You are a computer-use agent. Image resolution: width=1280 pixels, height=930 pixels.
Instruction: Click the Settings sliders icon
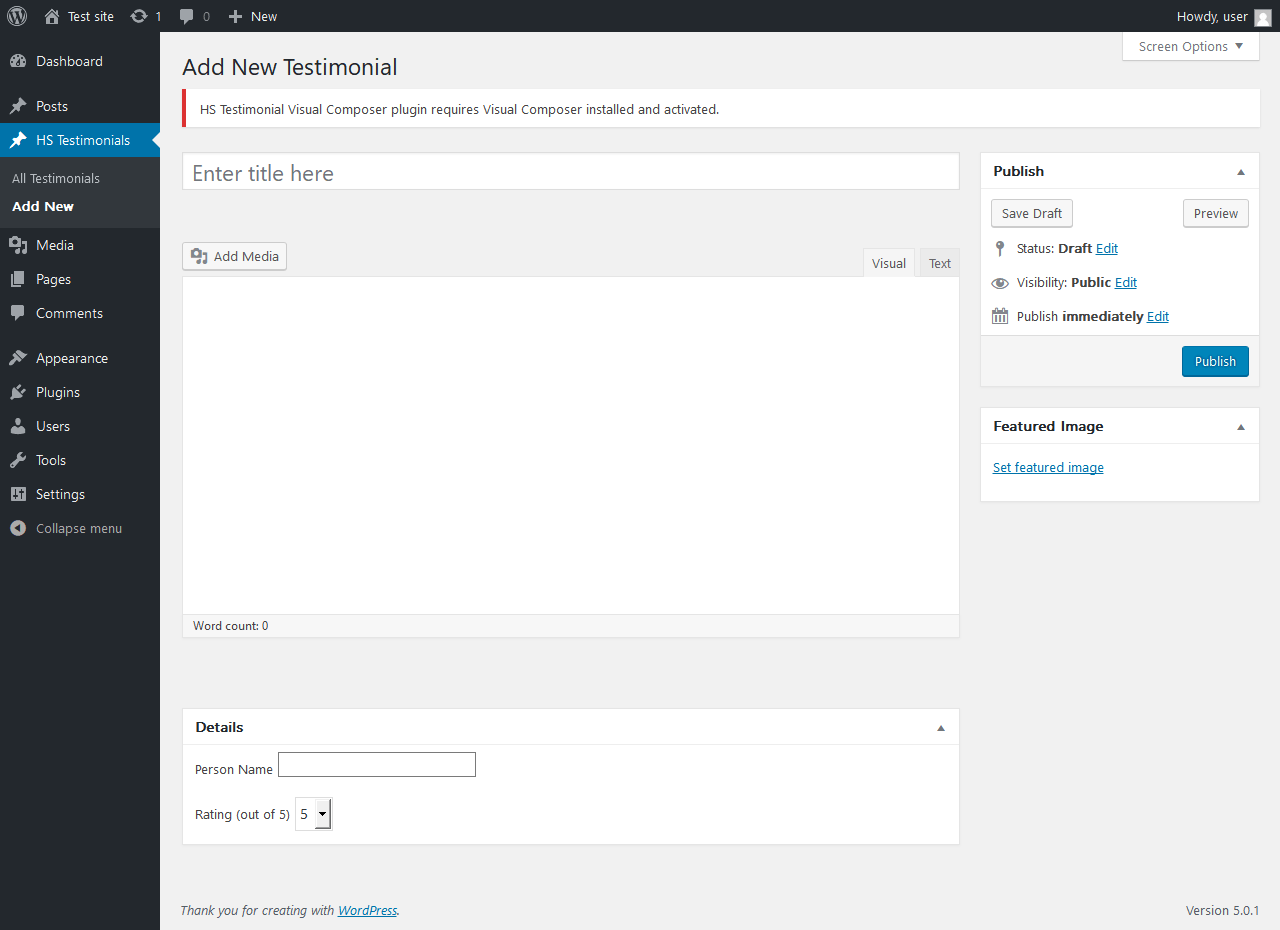(18, 494)
